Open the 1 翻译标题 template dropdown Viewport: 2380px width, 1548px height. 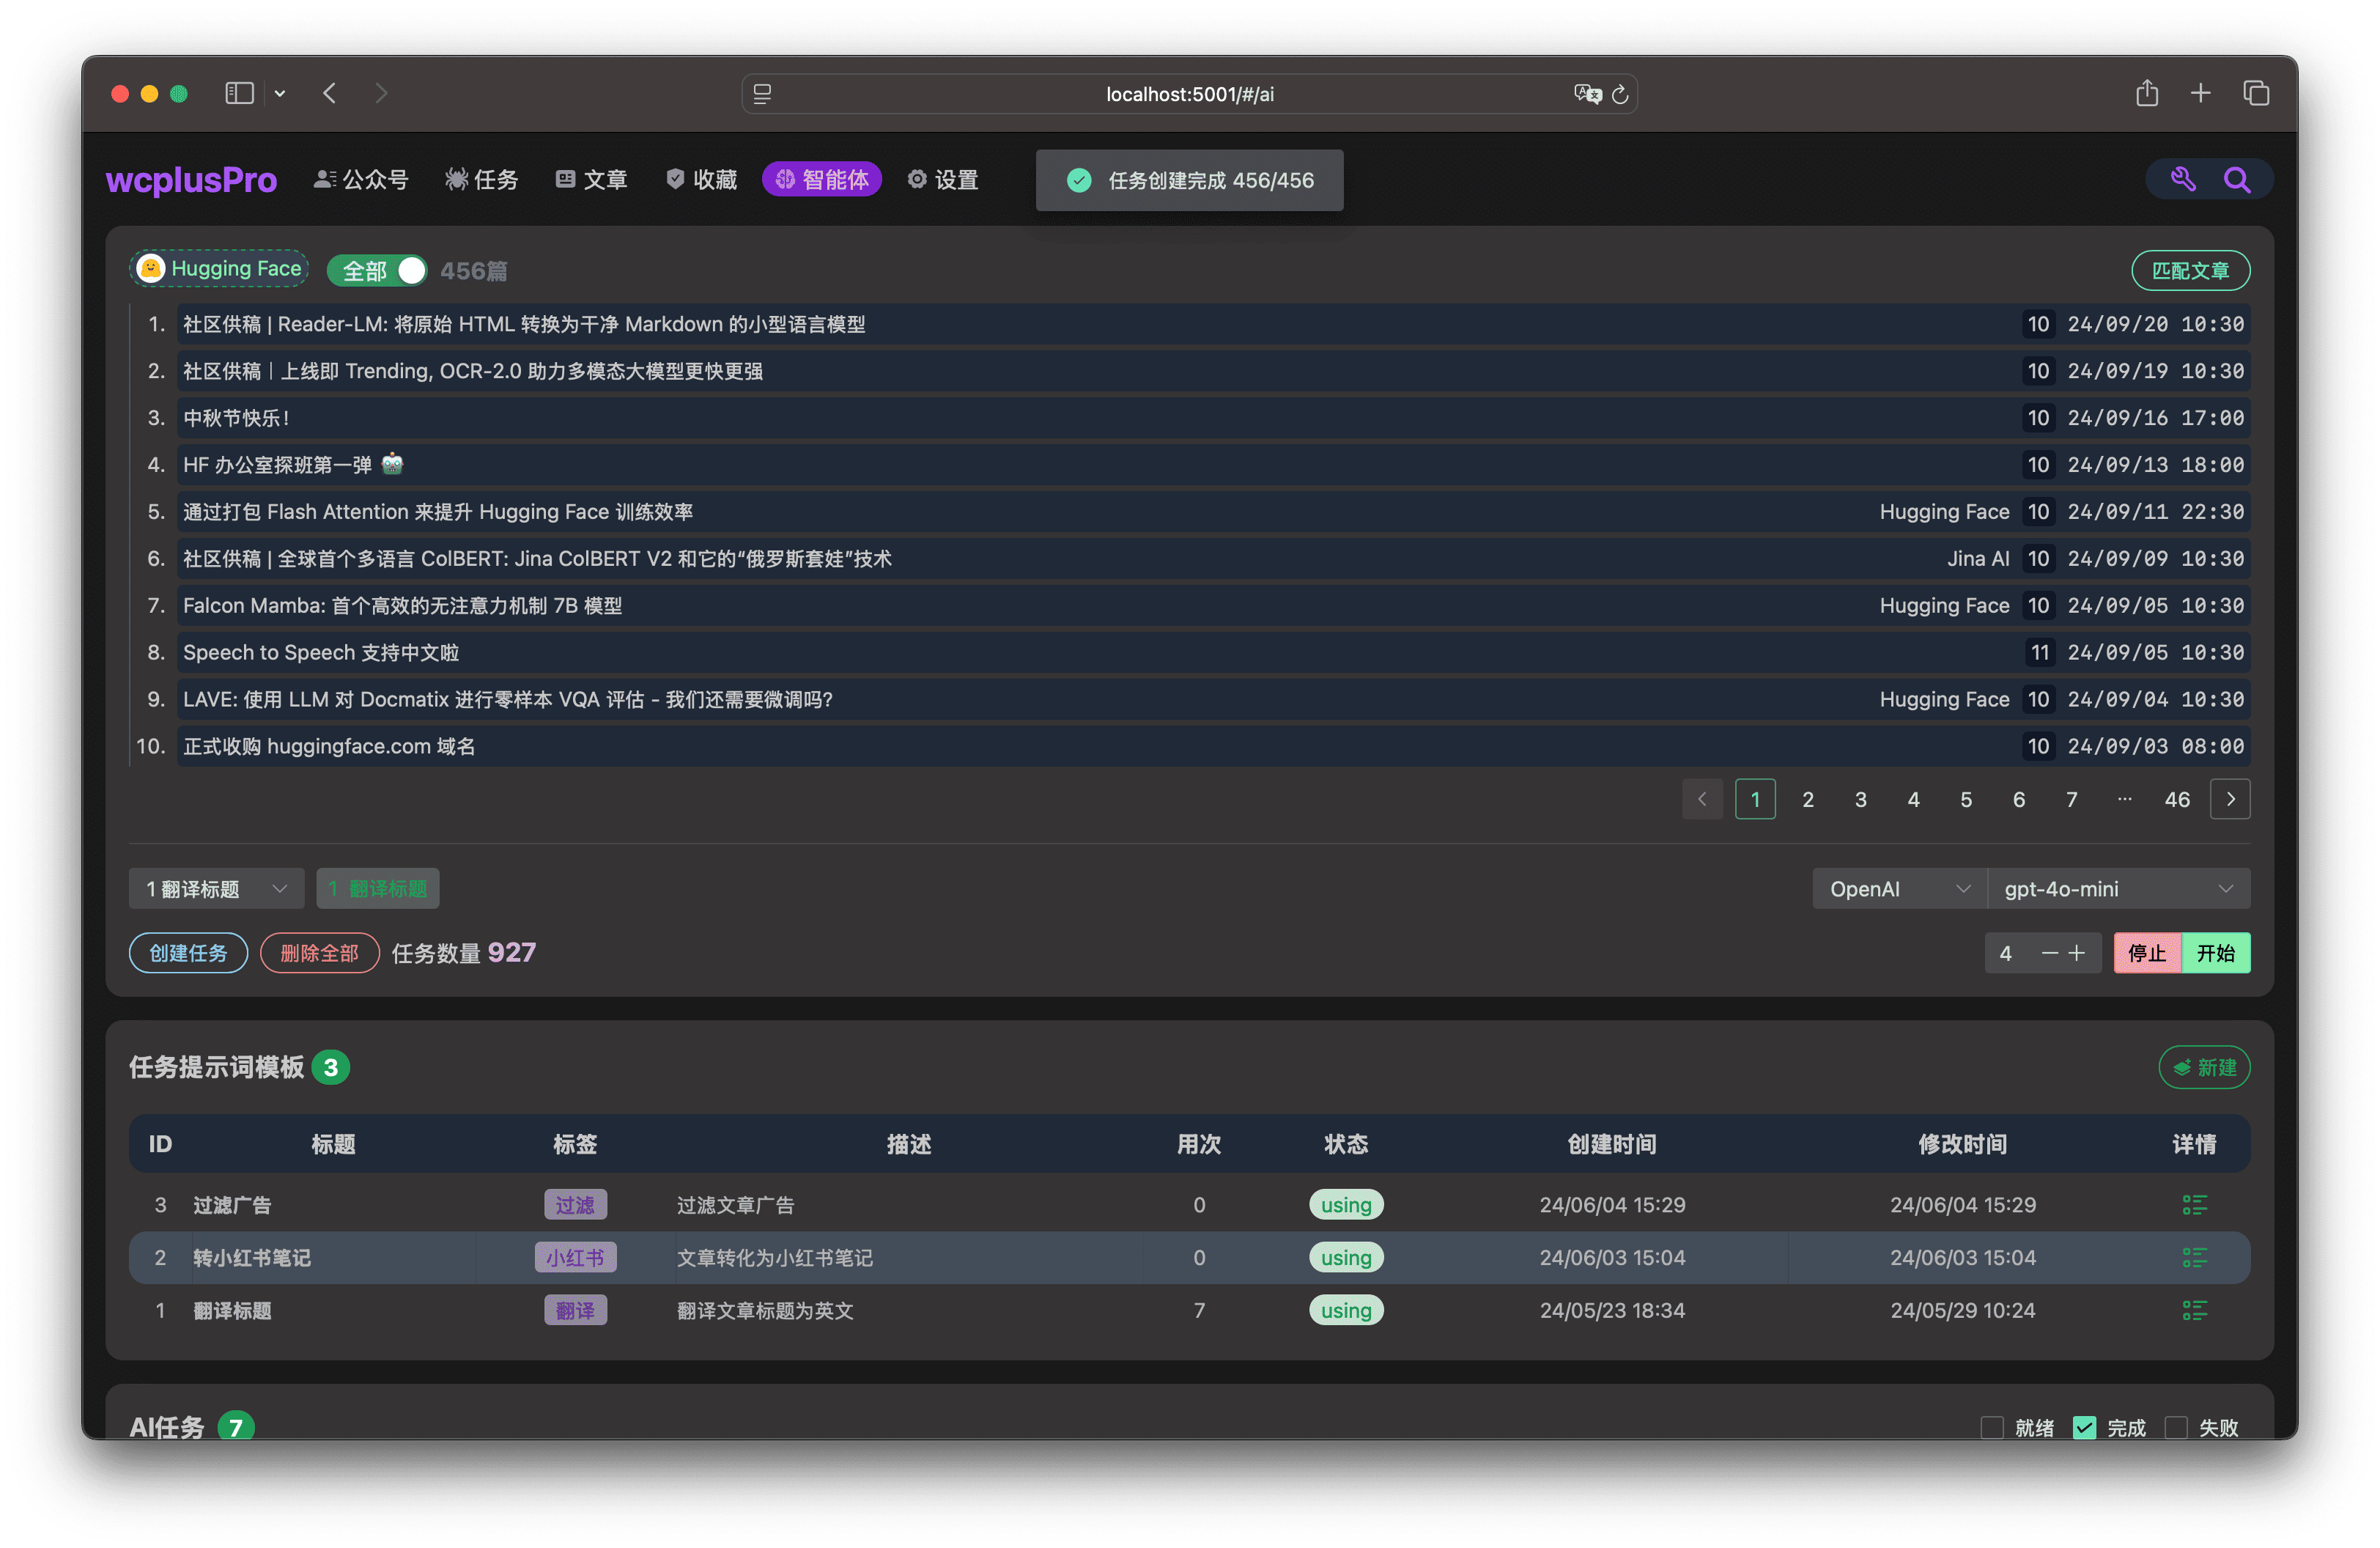(216, 888)
